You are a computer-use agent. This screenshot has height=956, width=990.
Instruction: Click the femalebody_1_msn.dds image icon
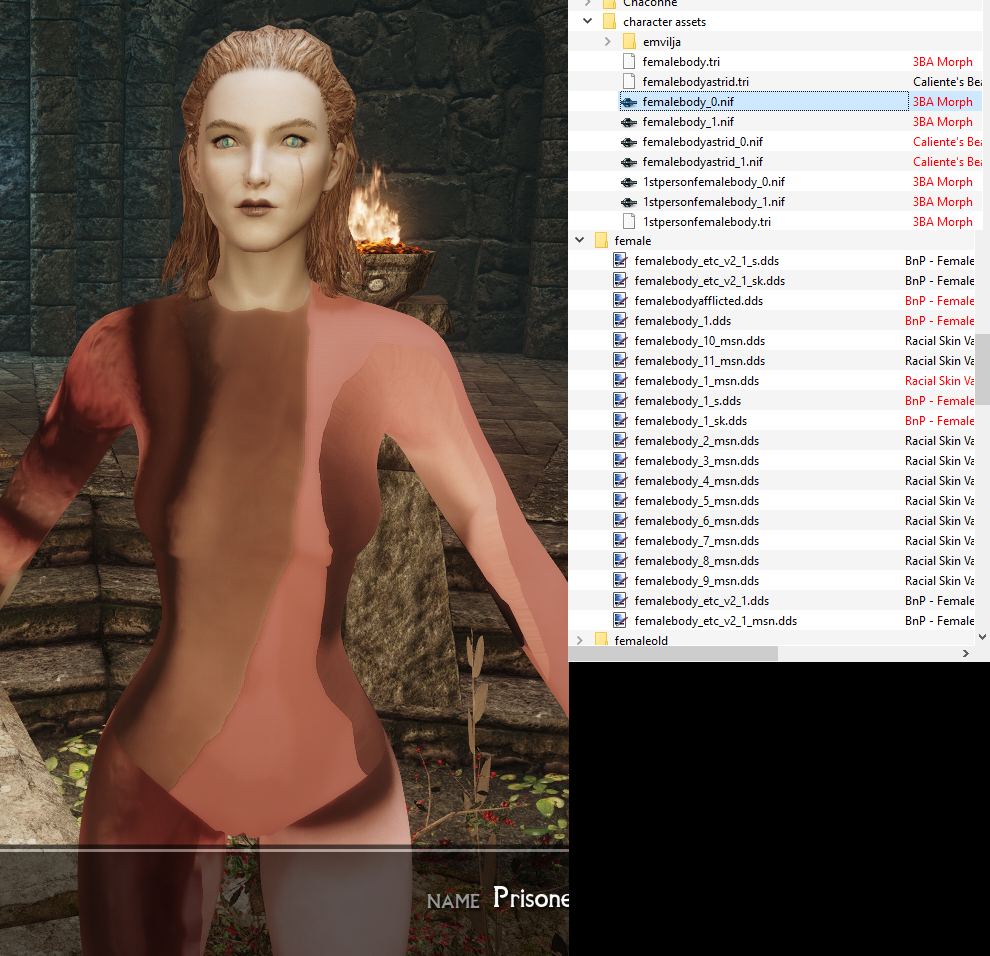(620, 380)
